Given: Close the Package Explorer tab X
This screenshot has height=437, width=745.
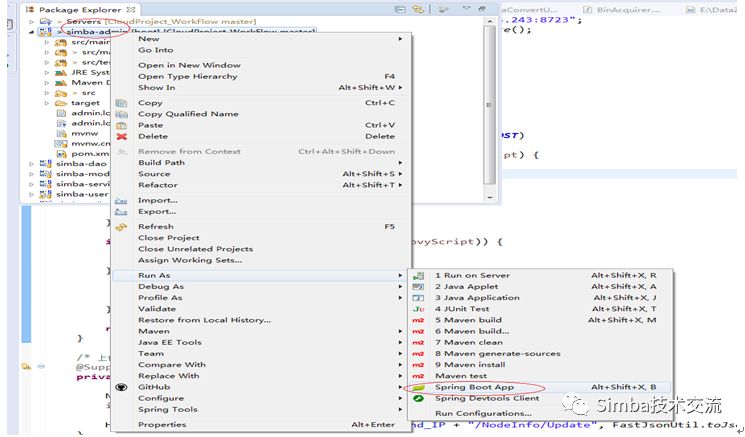Looking at the screenshot, I should coord(132,10).
